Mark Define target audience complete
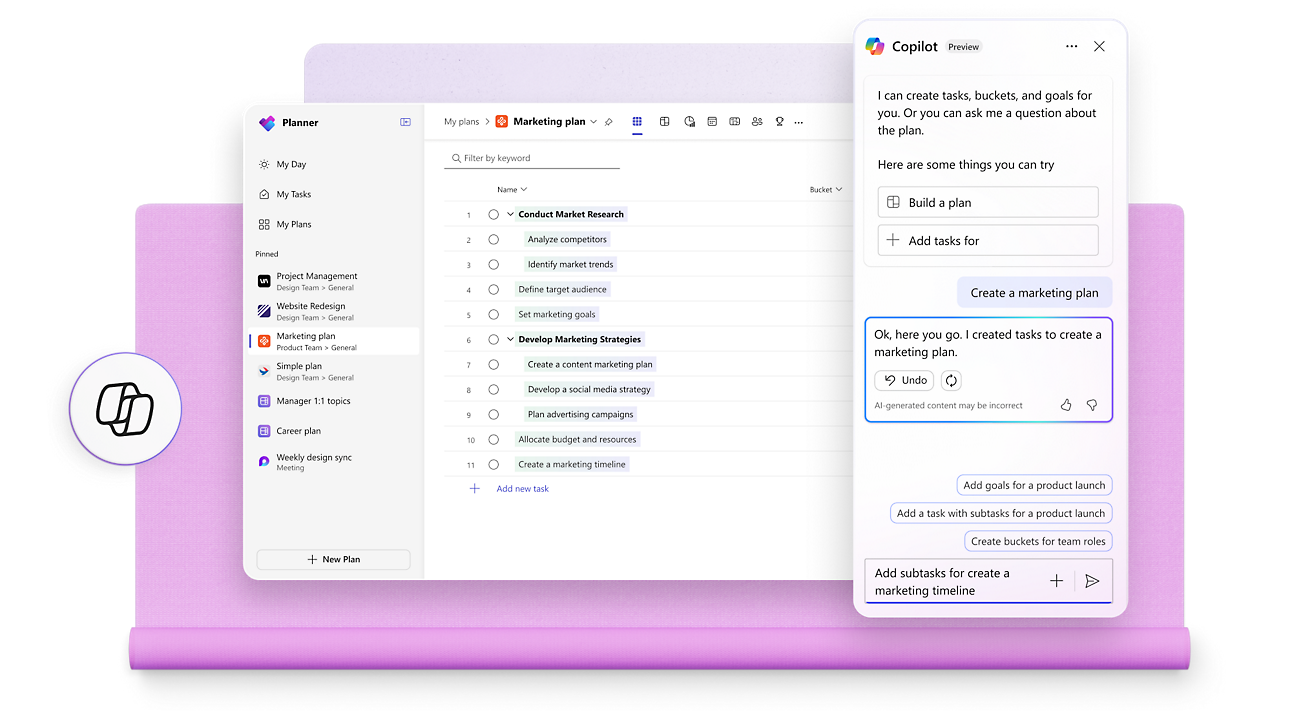 pos(493,289)
